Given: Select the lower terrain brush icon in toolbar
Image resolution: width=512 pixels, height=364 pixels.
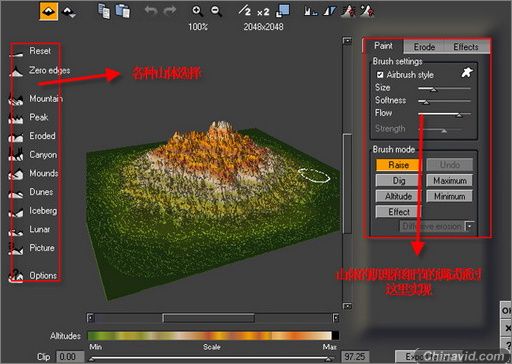Looking at the screenshot, I should point(69,12).
